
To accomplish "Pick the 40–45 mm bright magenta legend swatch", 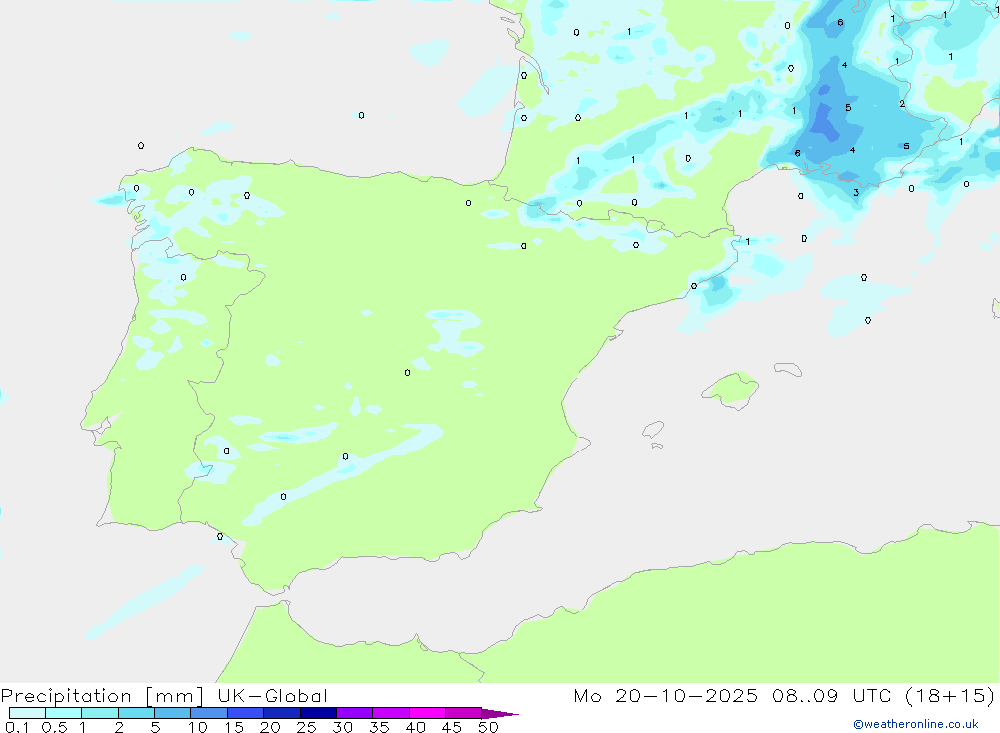I will [x=427, y=713].
